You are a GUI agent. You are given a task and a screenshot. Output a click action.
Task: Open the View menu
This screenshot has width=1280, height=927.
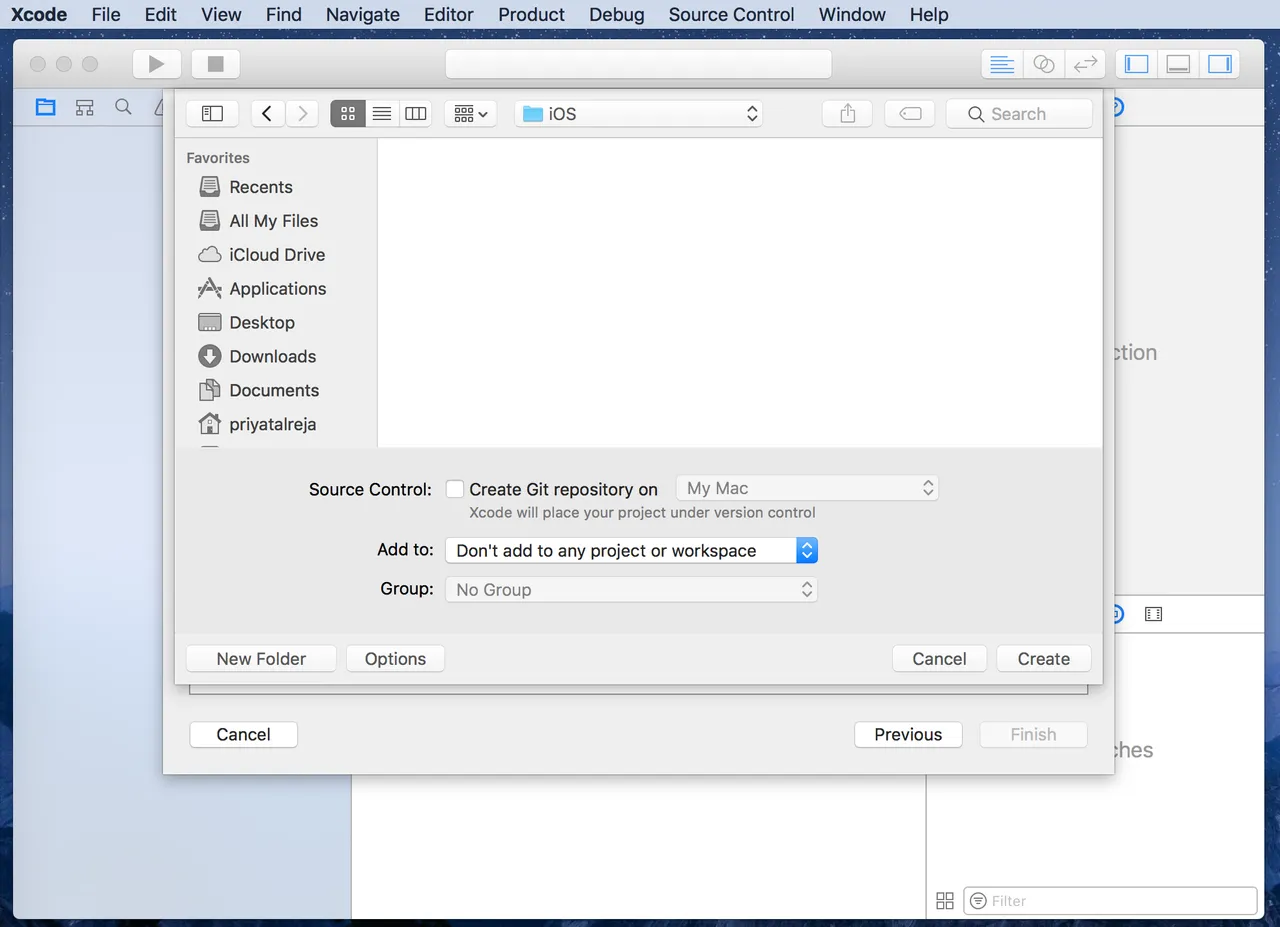[x=221, y=14]
